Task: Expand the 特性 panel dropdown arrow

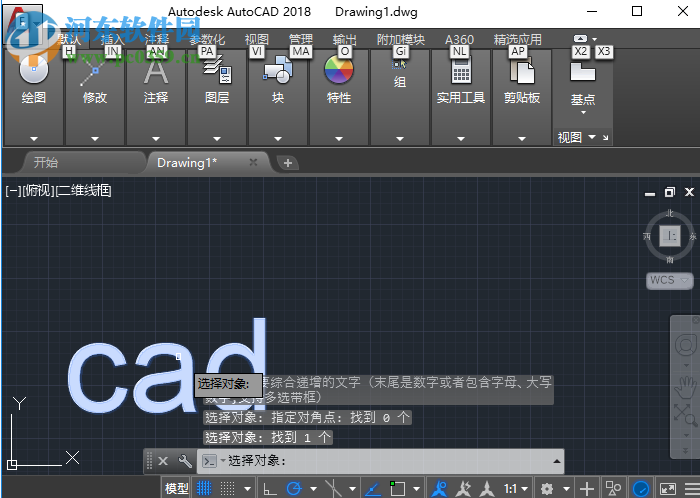Action: click(x=339, y=139)
